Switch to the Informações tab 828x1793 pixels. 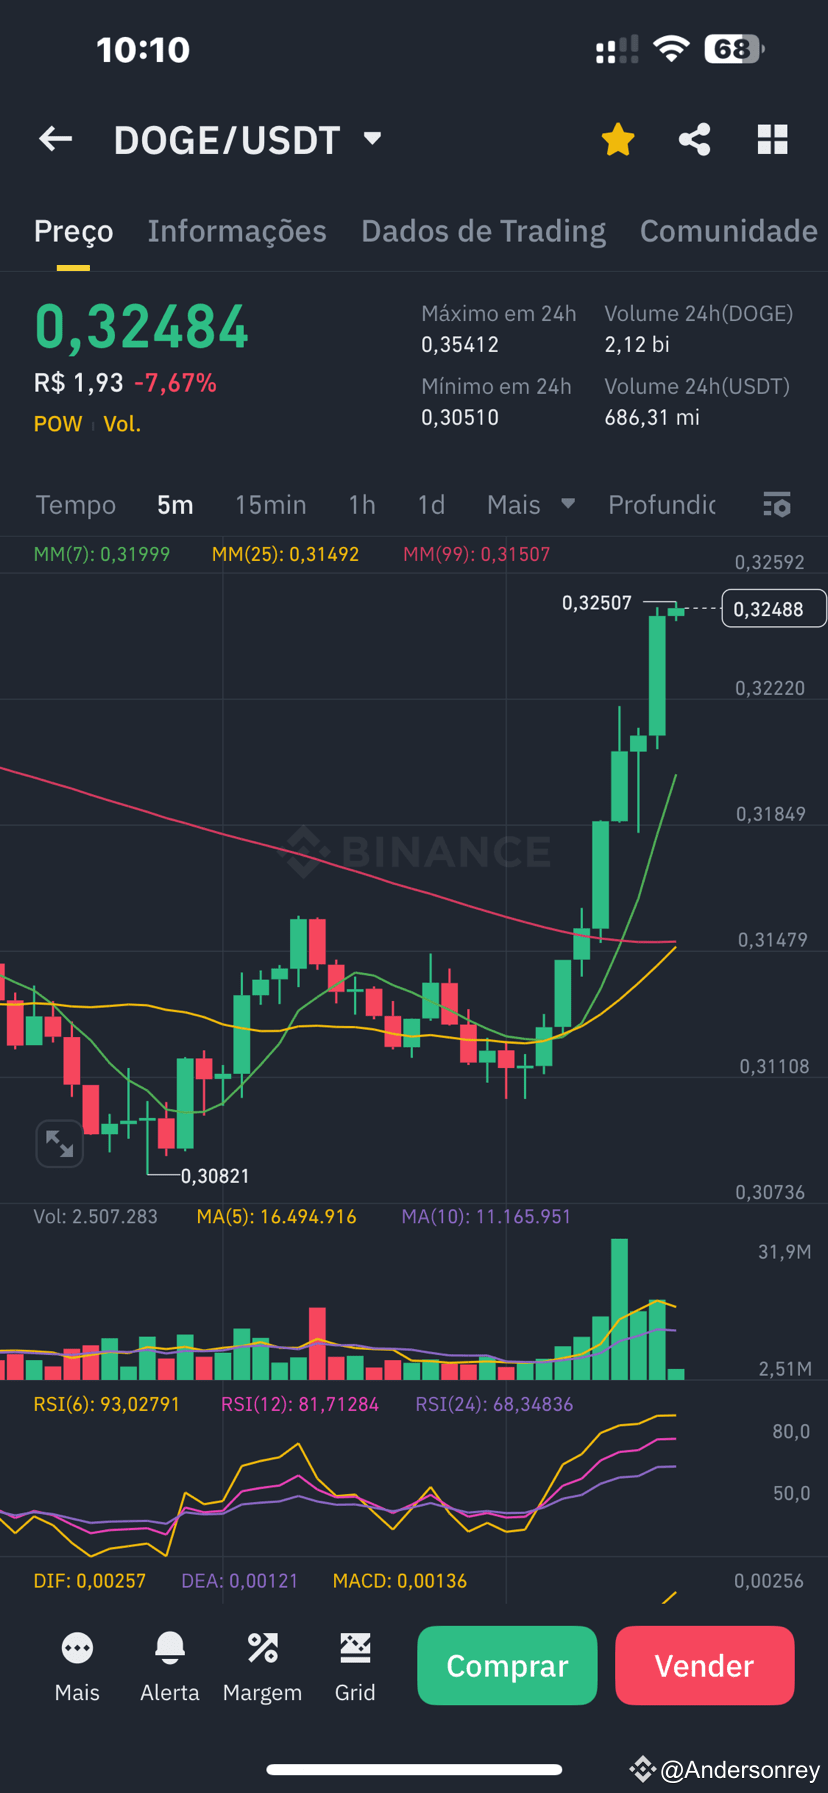coord(237,231)
